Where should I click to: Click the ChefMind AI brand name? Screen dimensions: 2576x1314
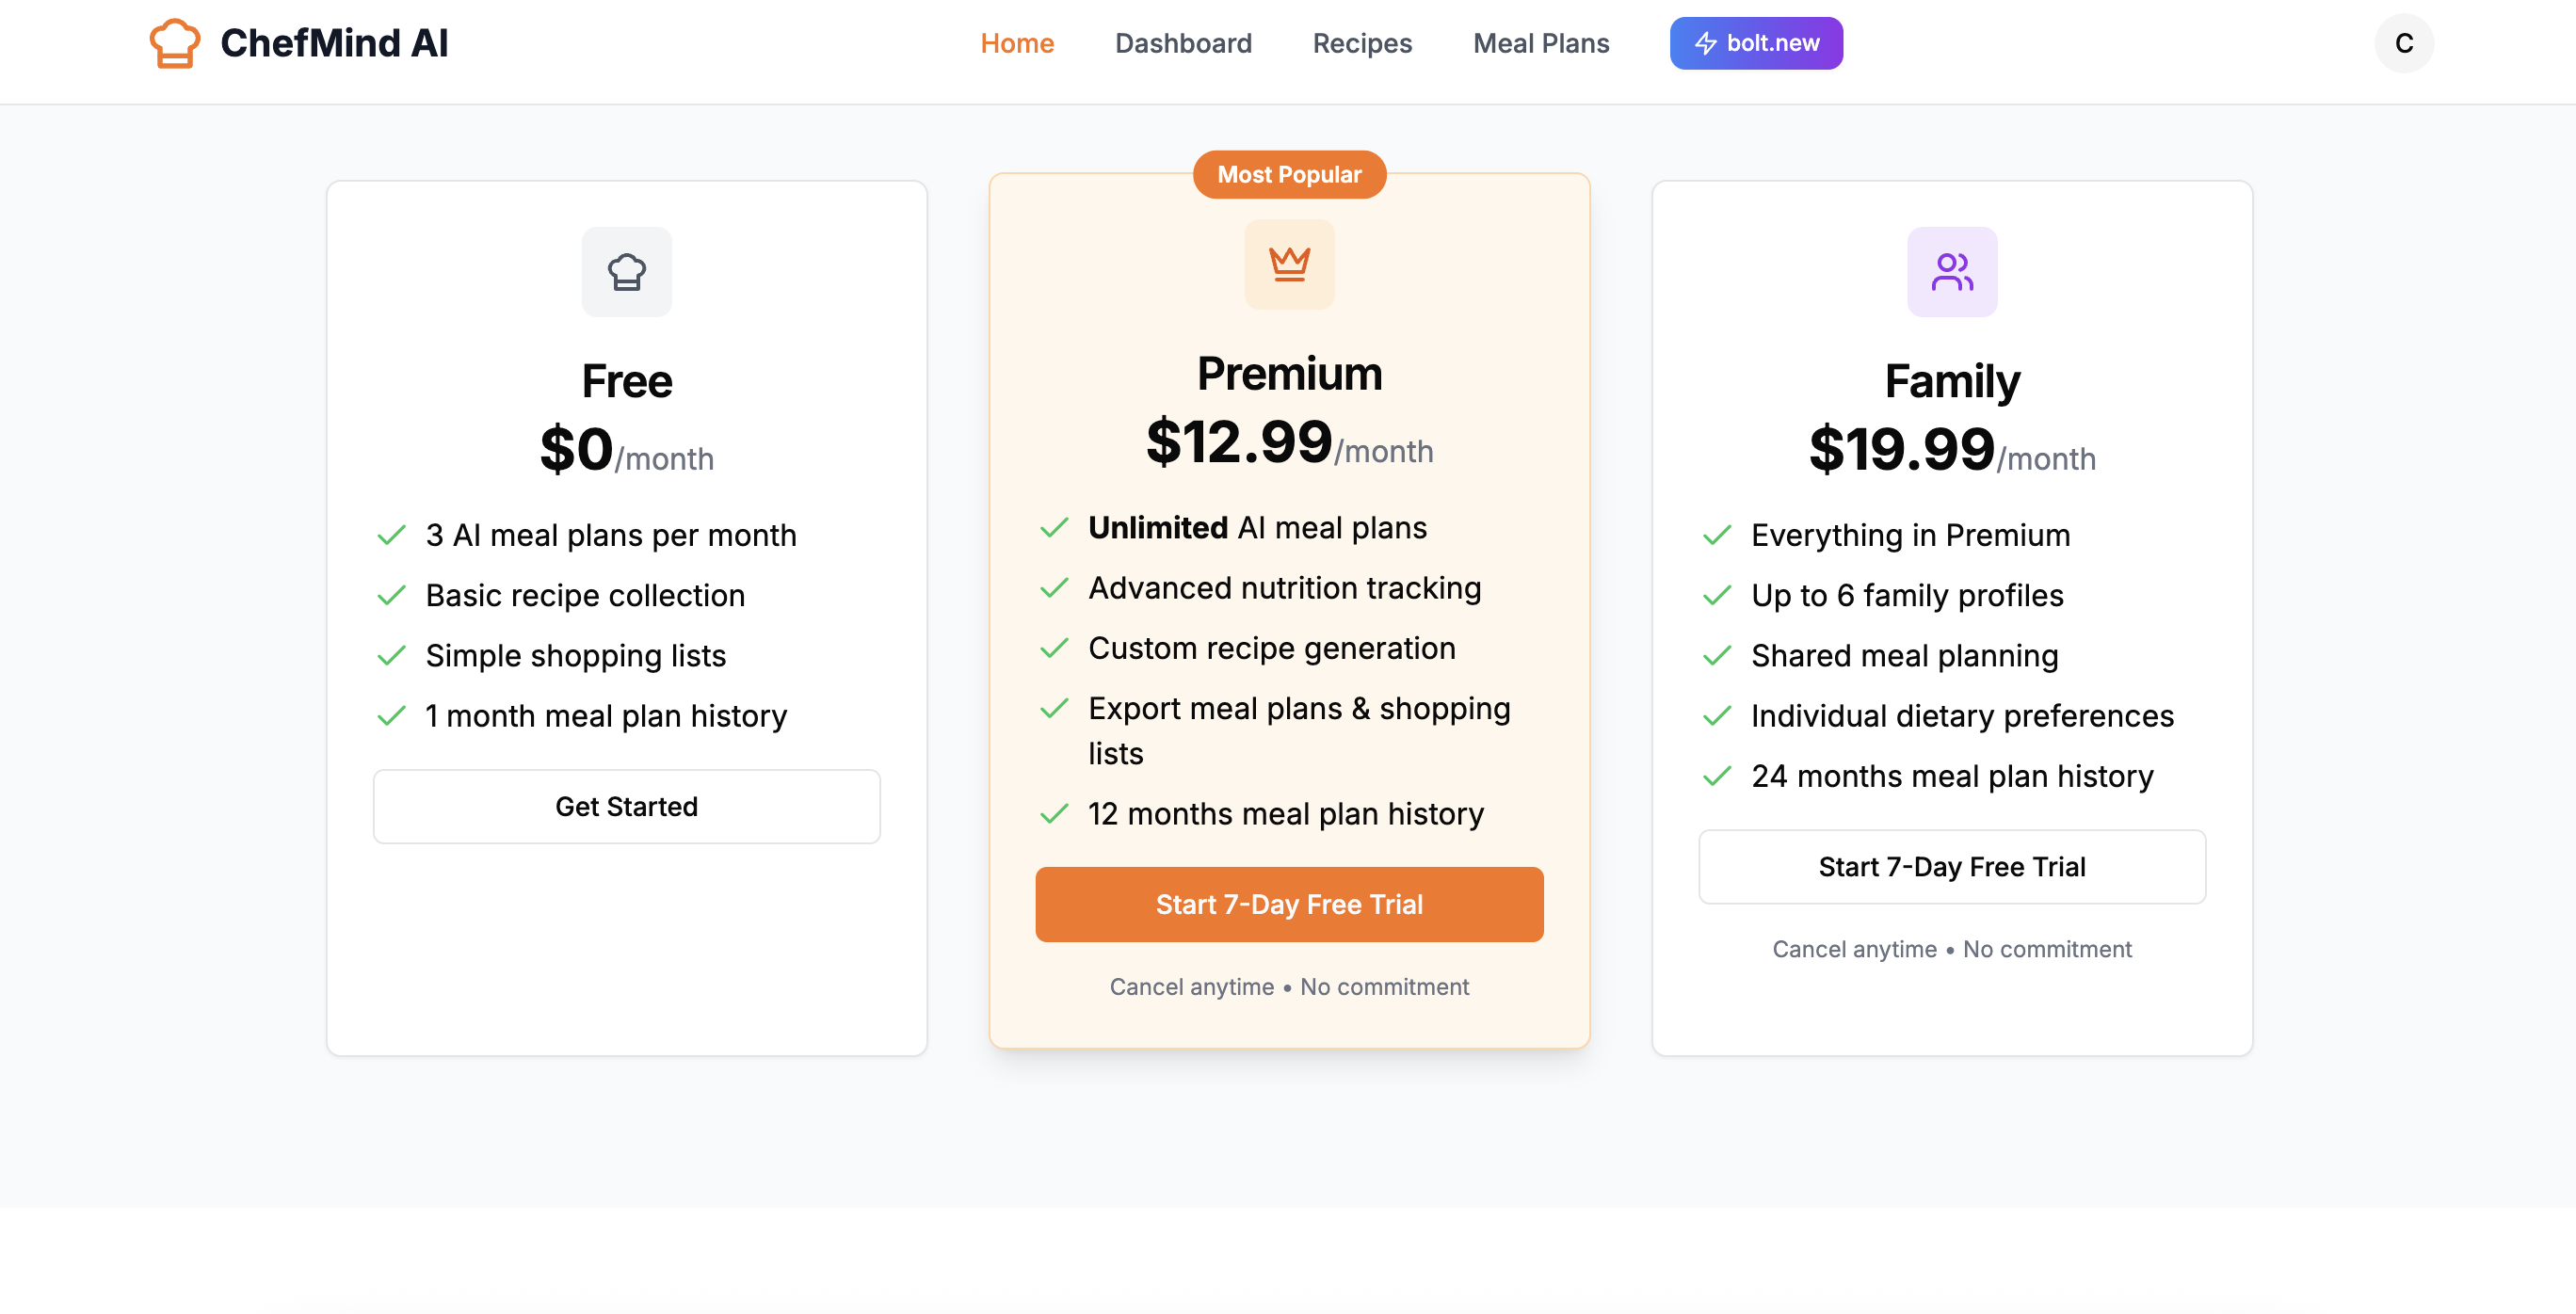[333, 43]
